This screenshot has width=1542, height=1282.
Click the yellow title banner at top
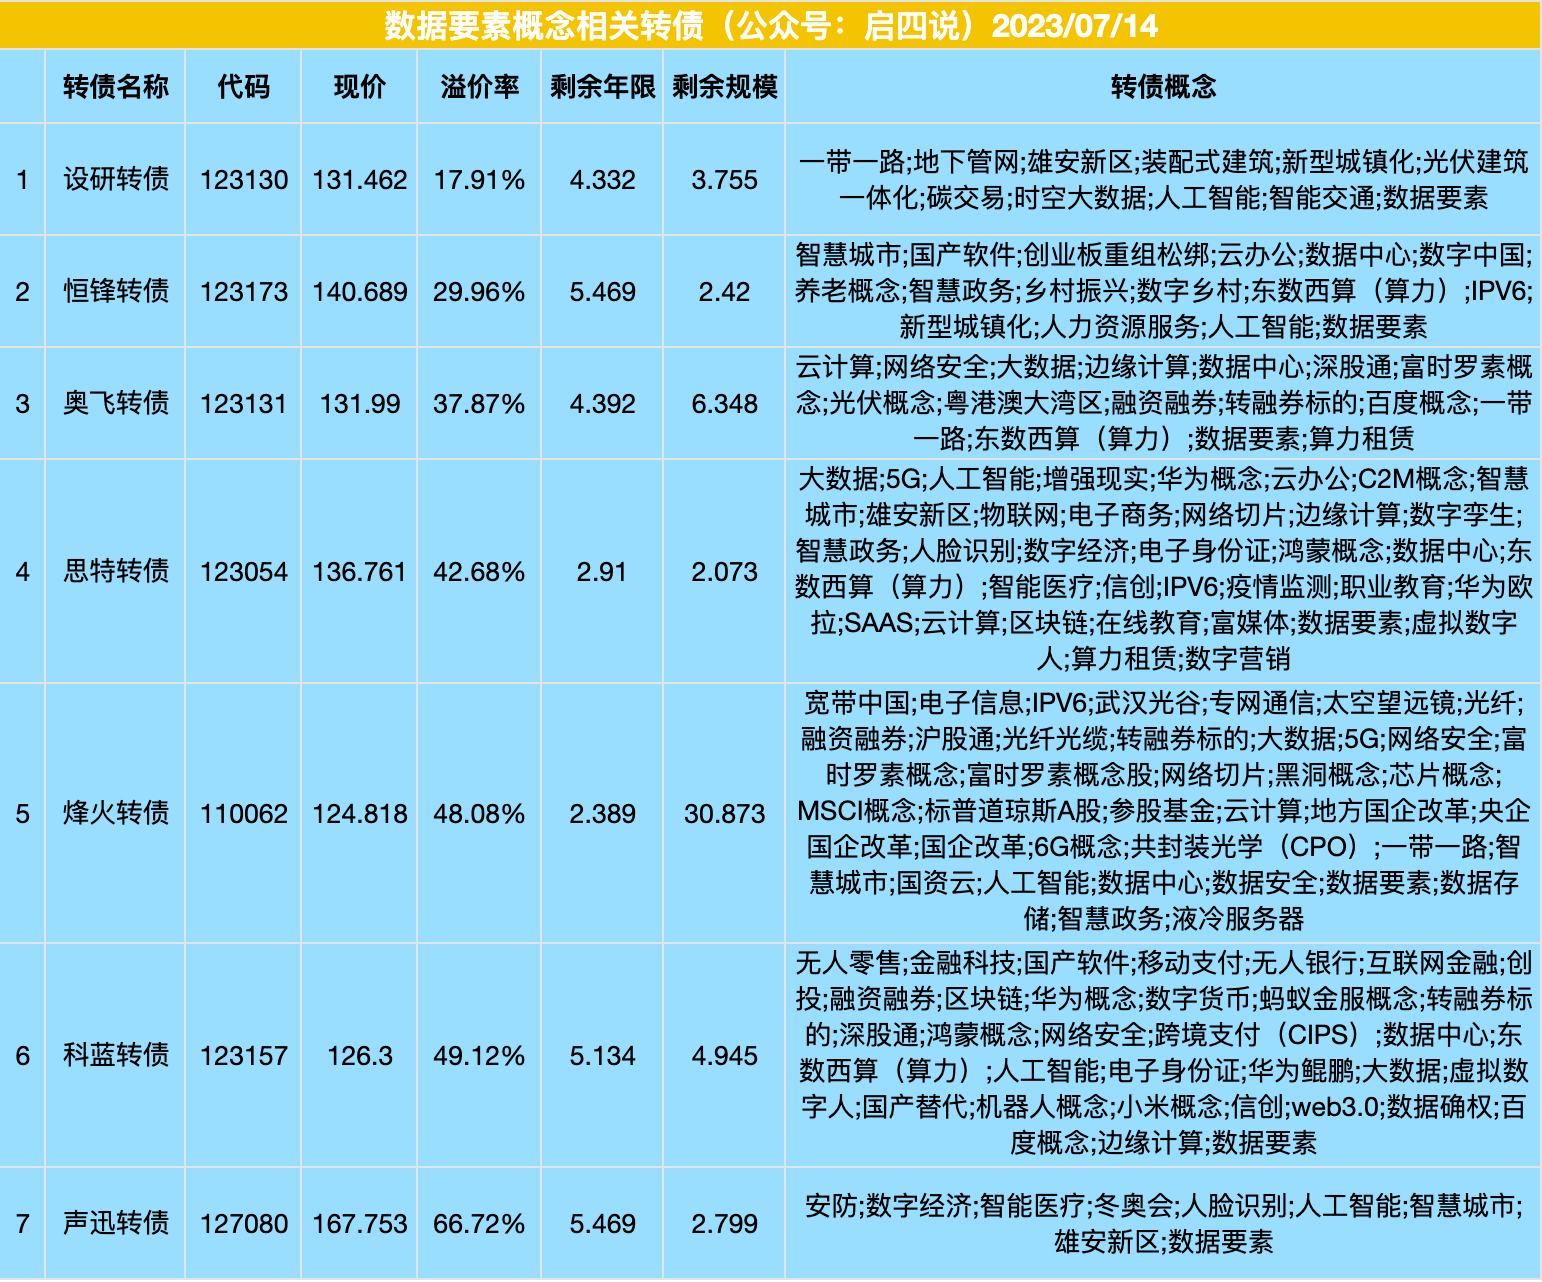point(770,25)
